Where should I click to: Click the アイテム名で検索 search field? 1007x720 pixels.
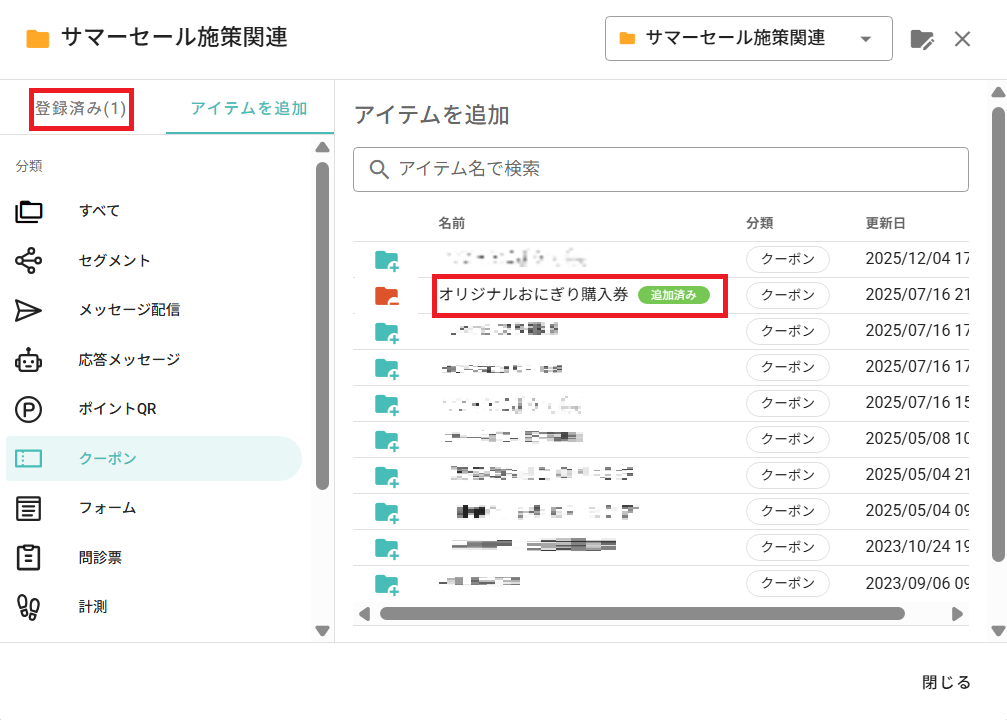pyautogui.click(x=660, y=170)
